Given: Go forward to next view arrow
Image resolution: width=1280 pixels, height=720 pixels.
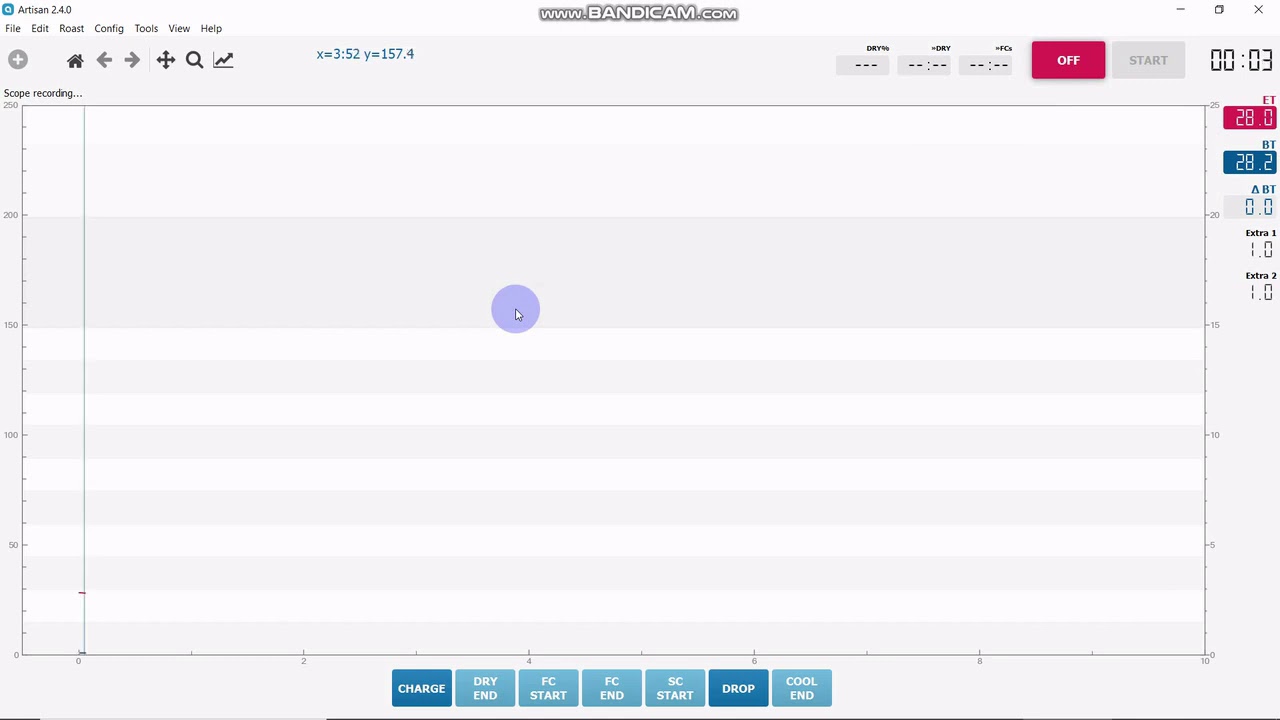Looking at the screenshot, I should (x=132, y=60).
